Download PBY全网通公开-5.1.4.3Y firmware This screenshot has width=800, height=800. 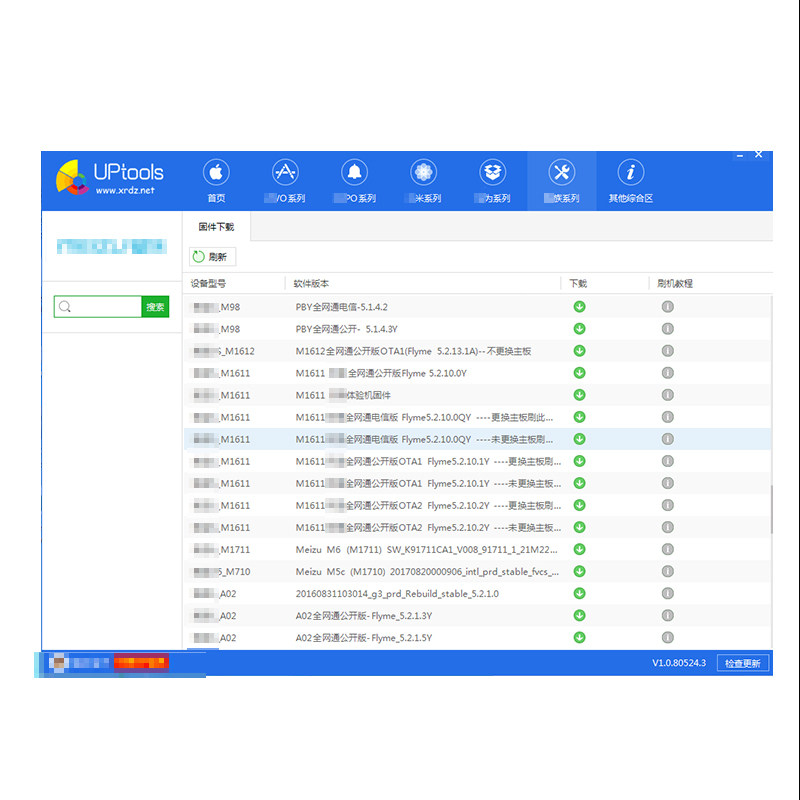click(x=579, y=329)
